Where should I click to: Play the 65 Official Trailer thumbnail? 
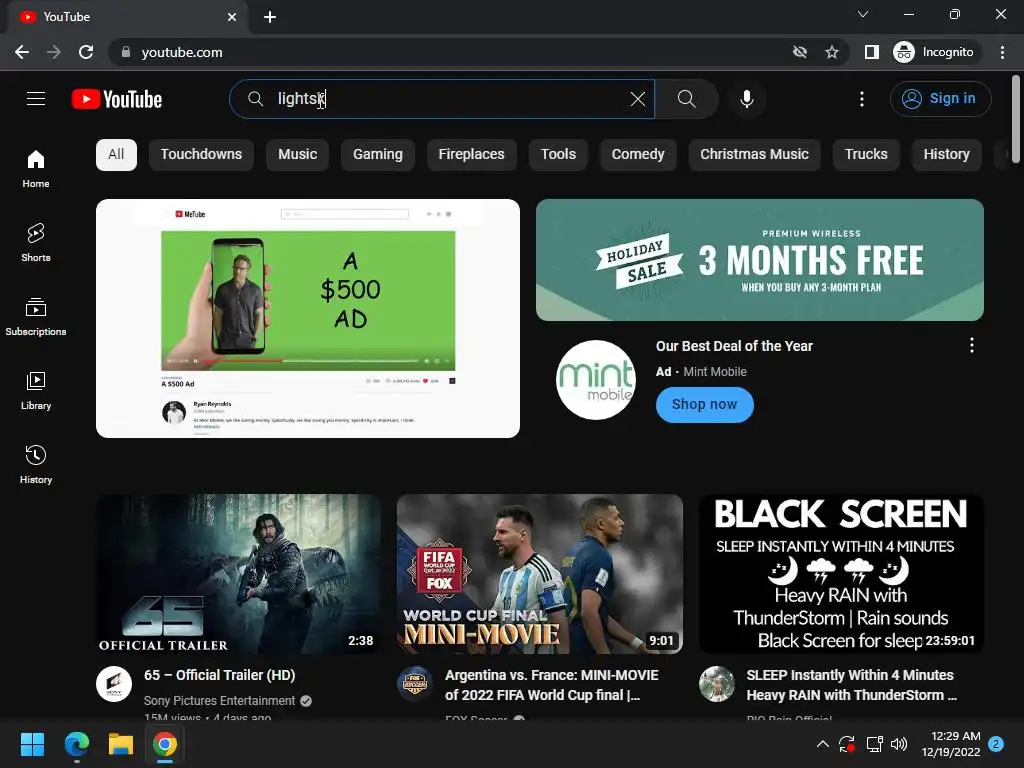click(239, 574)
